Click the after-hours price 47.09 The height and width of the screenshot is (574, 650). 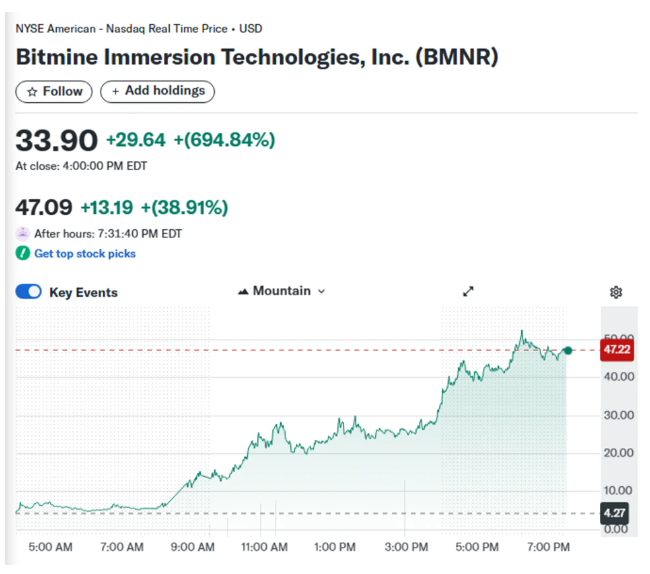click(44, 207)
